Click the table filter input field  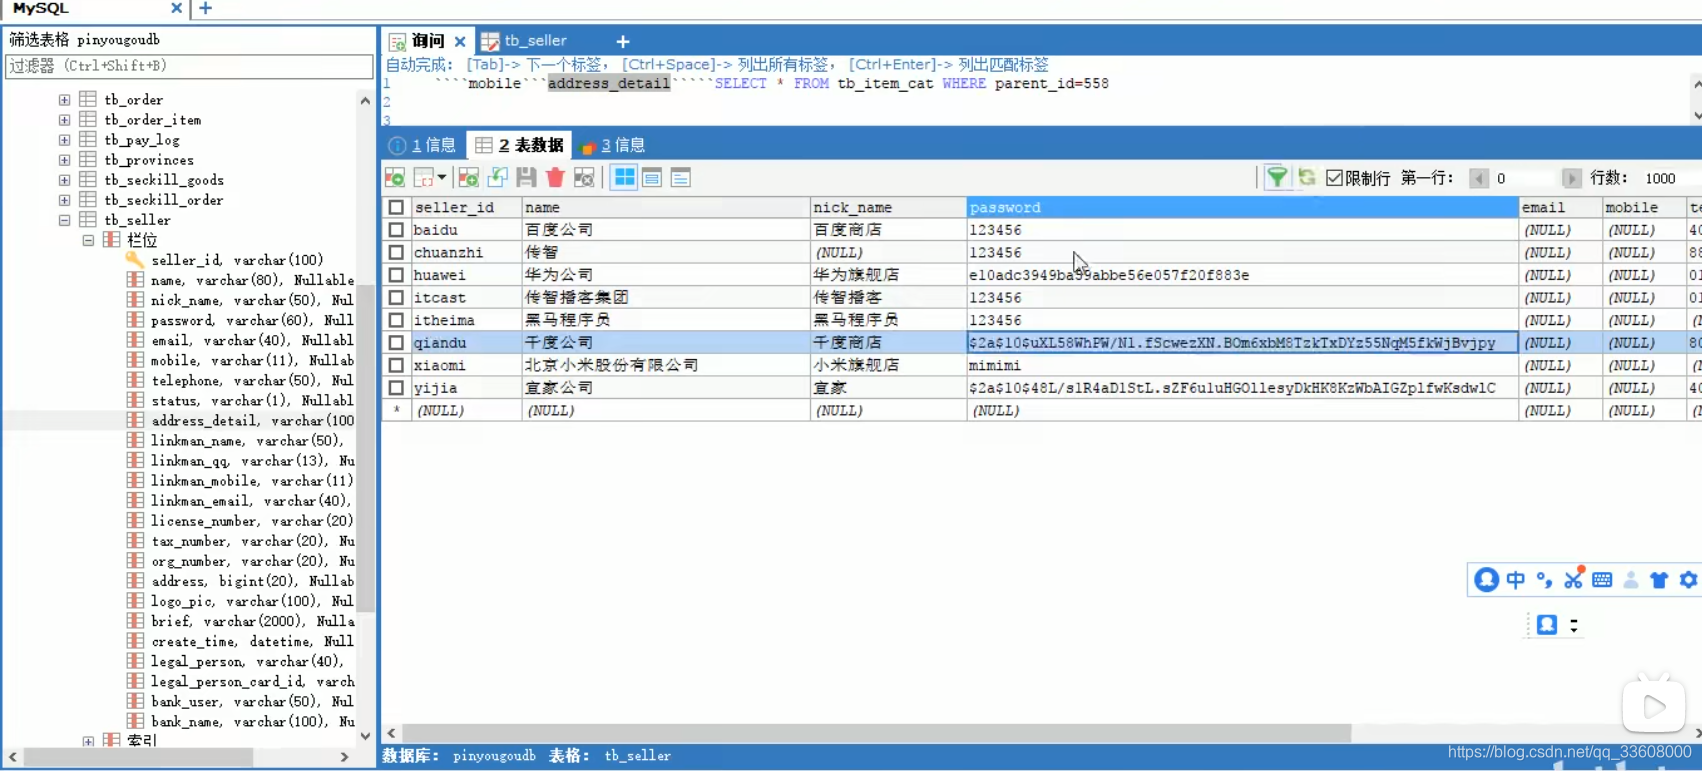tap(189, 66)
